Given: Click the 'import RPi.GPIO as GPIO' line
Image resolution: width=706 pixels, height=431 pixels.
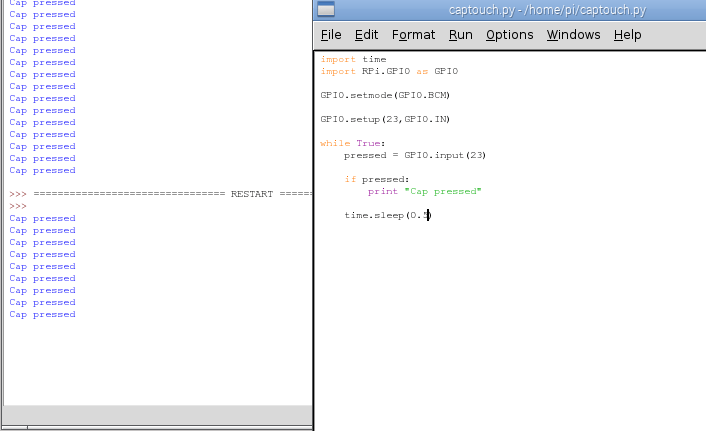Looking at the screenshot, I should pyautogui.click(x=389, y=71).
